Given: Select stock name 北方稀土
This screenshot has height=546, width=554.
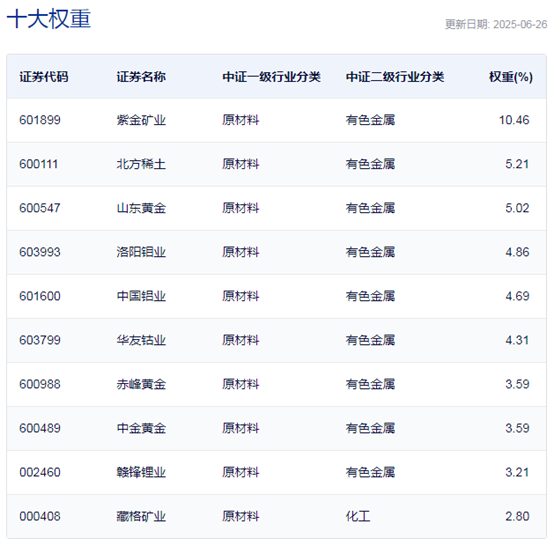Looking at the screenshot, I should pos(141,164).
